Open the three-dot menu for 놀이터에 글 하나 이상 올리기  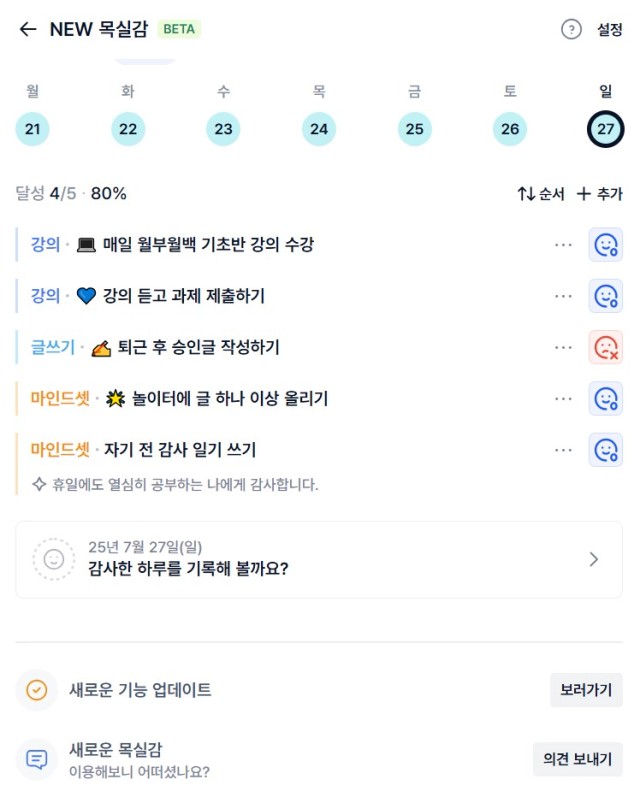563,399
